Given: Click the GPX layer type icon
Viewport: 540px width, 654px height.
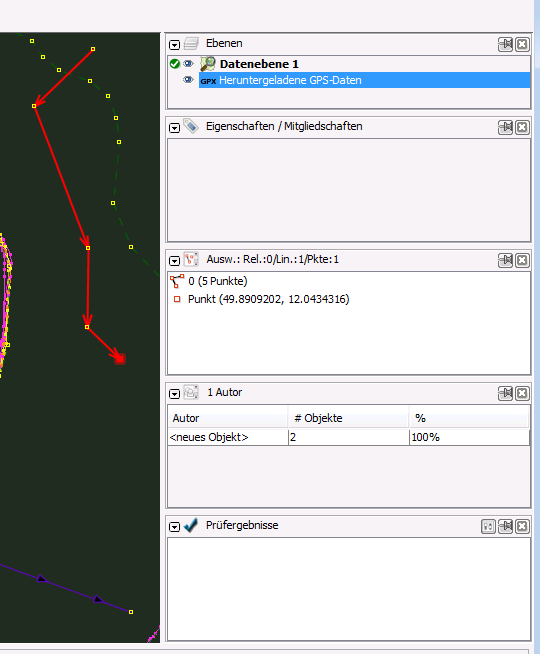Looking at the screenshot, I should 208,81.
